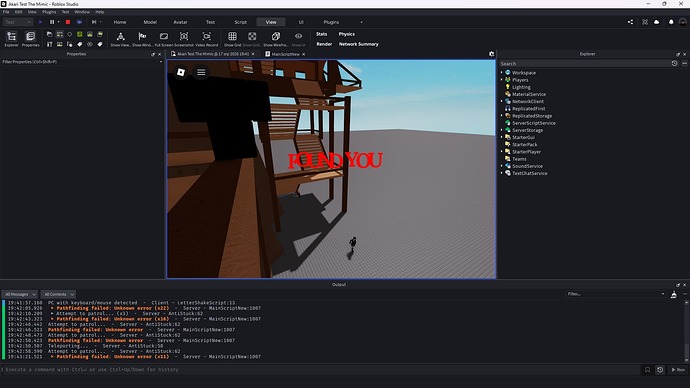
Task: Click the Physics stats button
Action: click(x=347, y=34)
